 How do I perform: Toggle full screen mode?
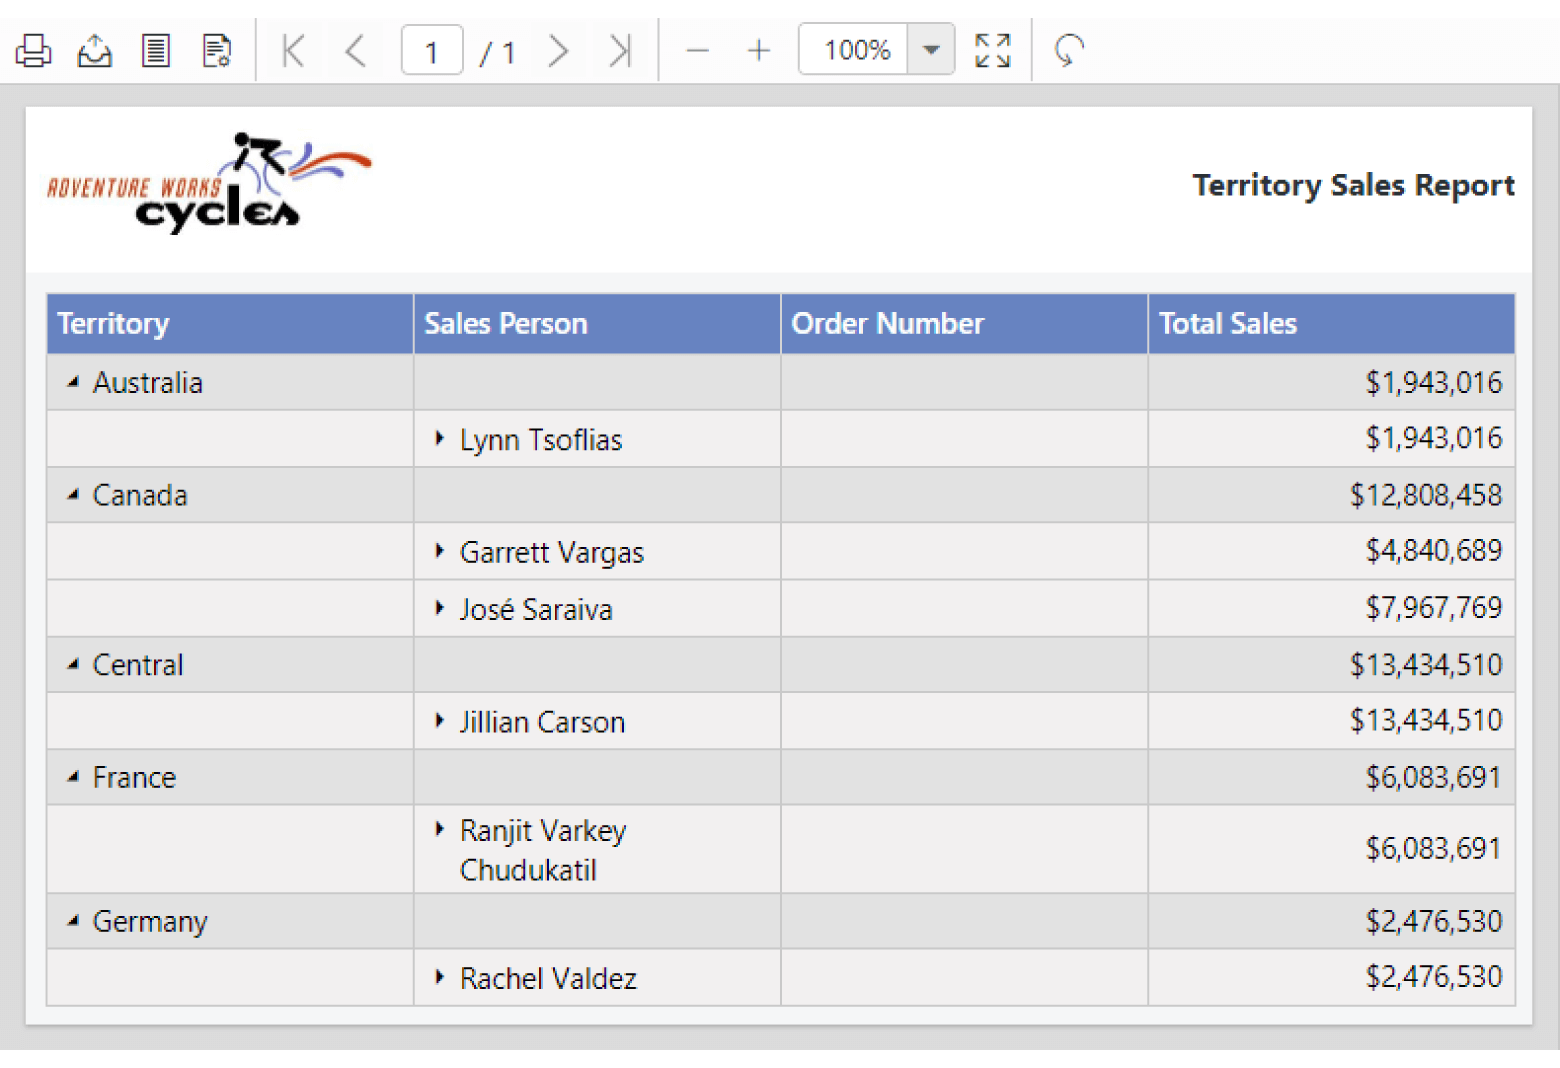point(993,50)
